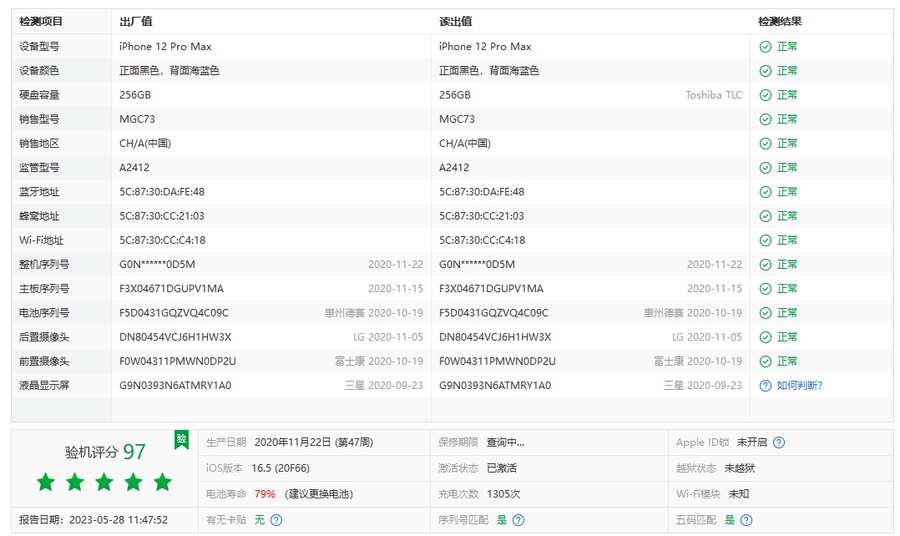Open help icon next to 五码匹配 是
The width and height of the screenshot is (900, 536).
tap(746, 520)
